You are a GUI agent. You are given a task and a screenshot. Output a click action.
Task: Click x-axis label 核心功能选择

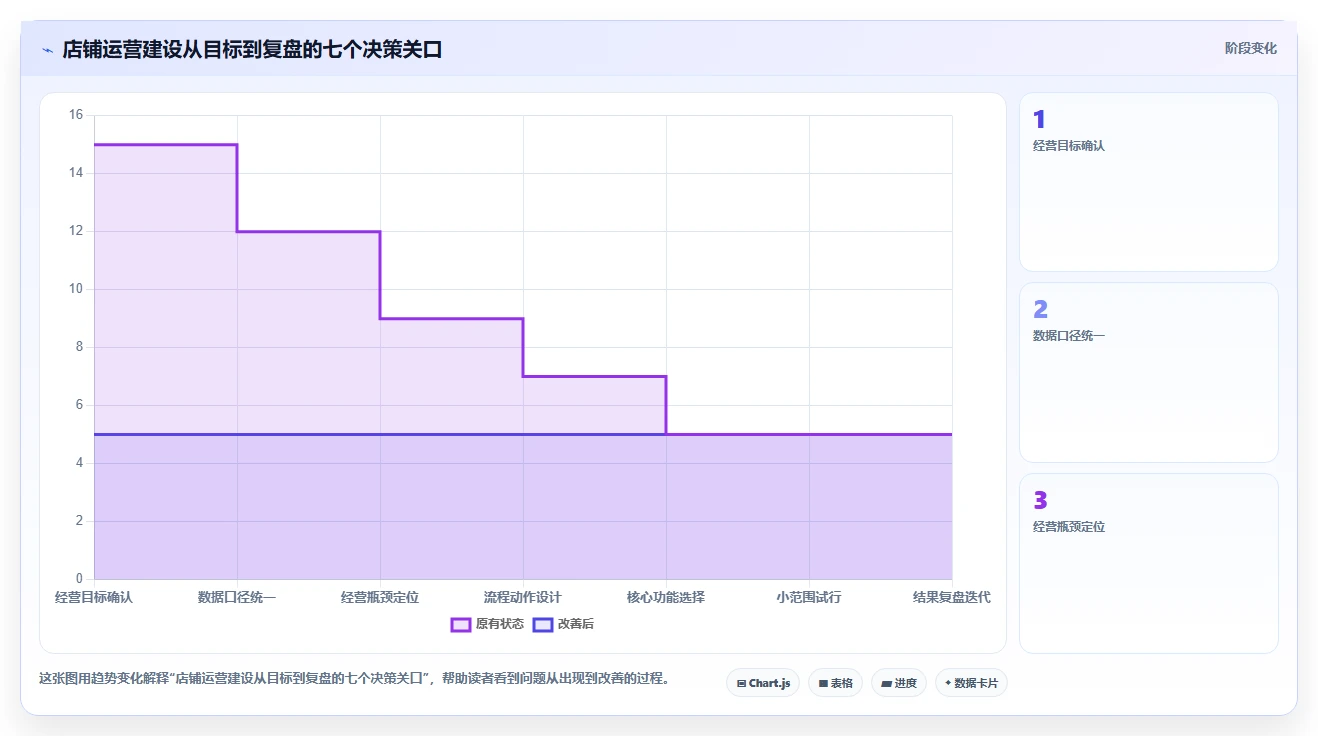tap(666, 597)
